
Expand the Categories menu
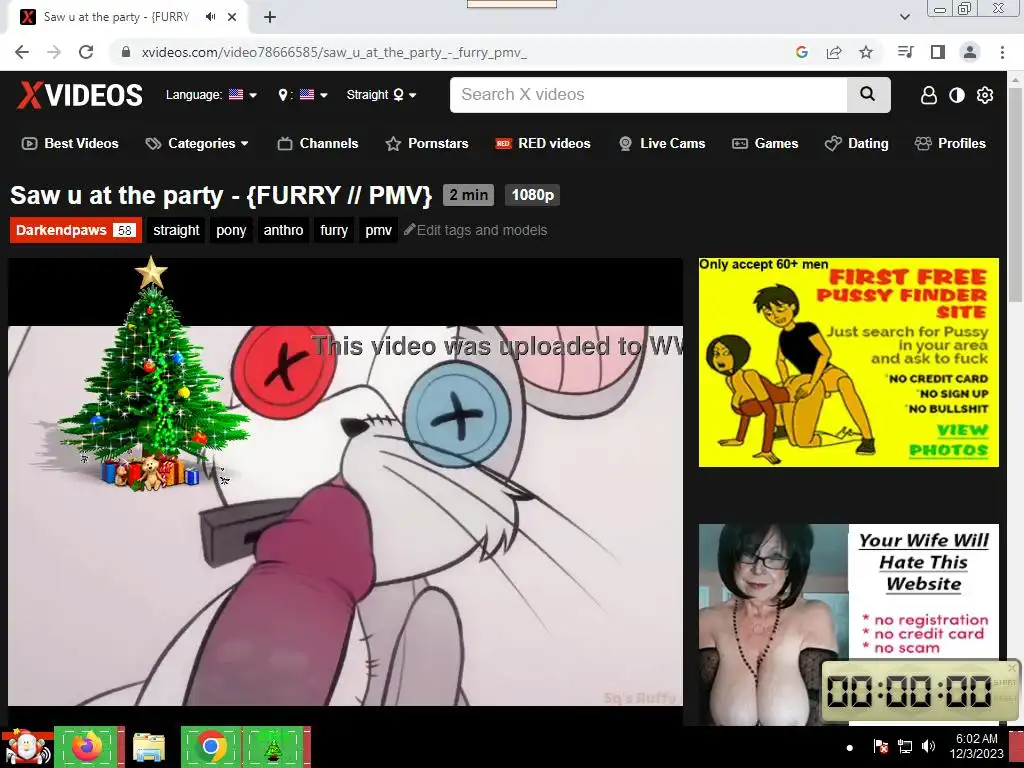(197, 144)
